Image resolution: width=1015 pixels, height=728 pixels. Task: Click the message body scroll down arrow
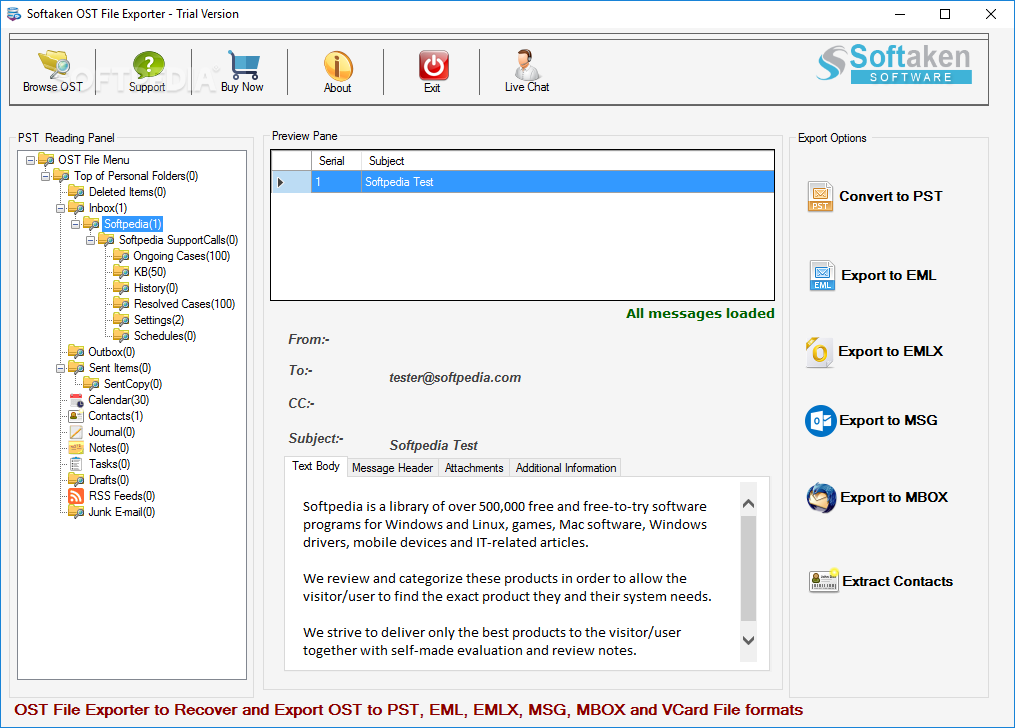click(748, 640)
